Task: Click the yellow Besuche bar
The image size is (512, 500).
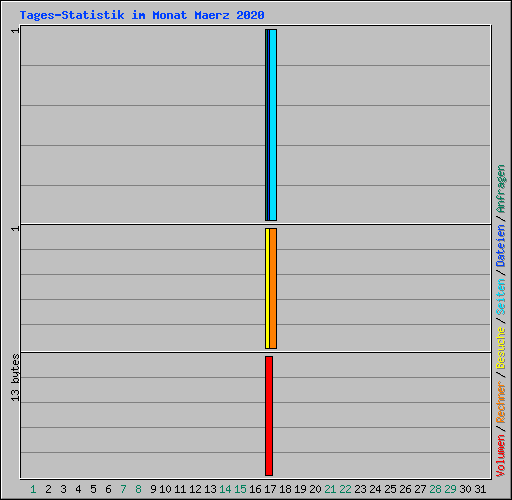Action: pyautogui.click(x=267, y=288)
